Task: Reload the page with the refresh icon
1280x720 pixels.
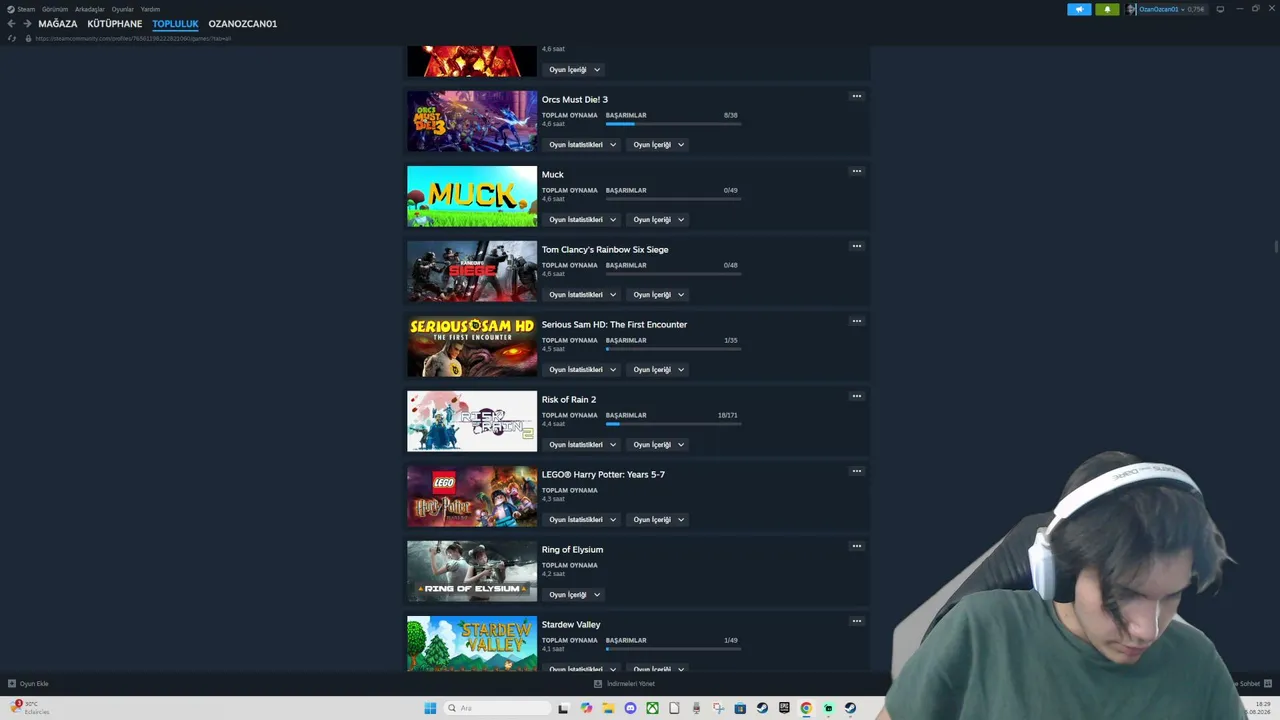Action: tap(12, 38)
